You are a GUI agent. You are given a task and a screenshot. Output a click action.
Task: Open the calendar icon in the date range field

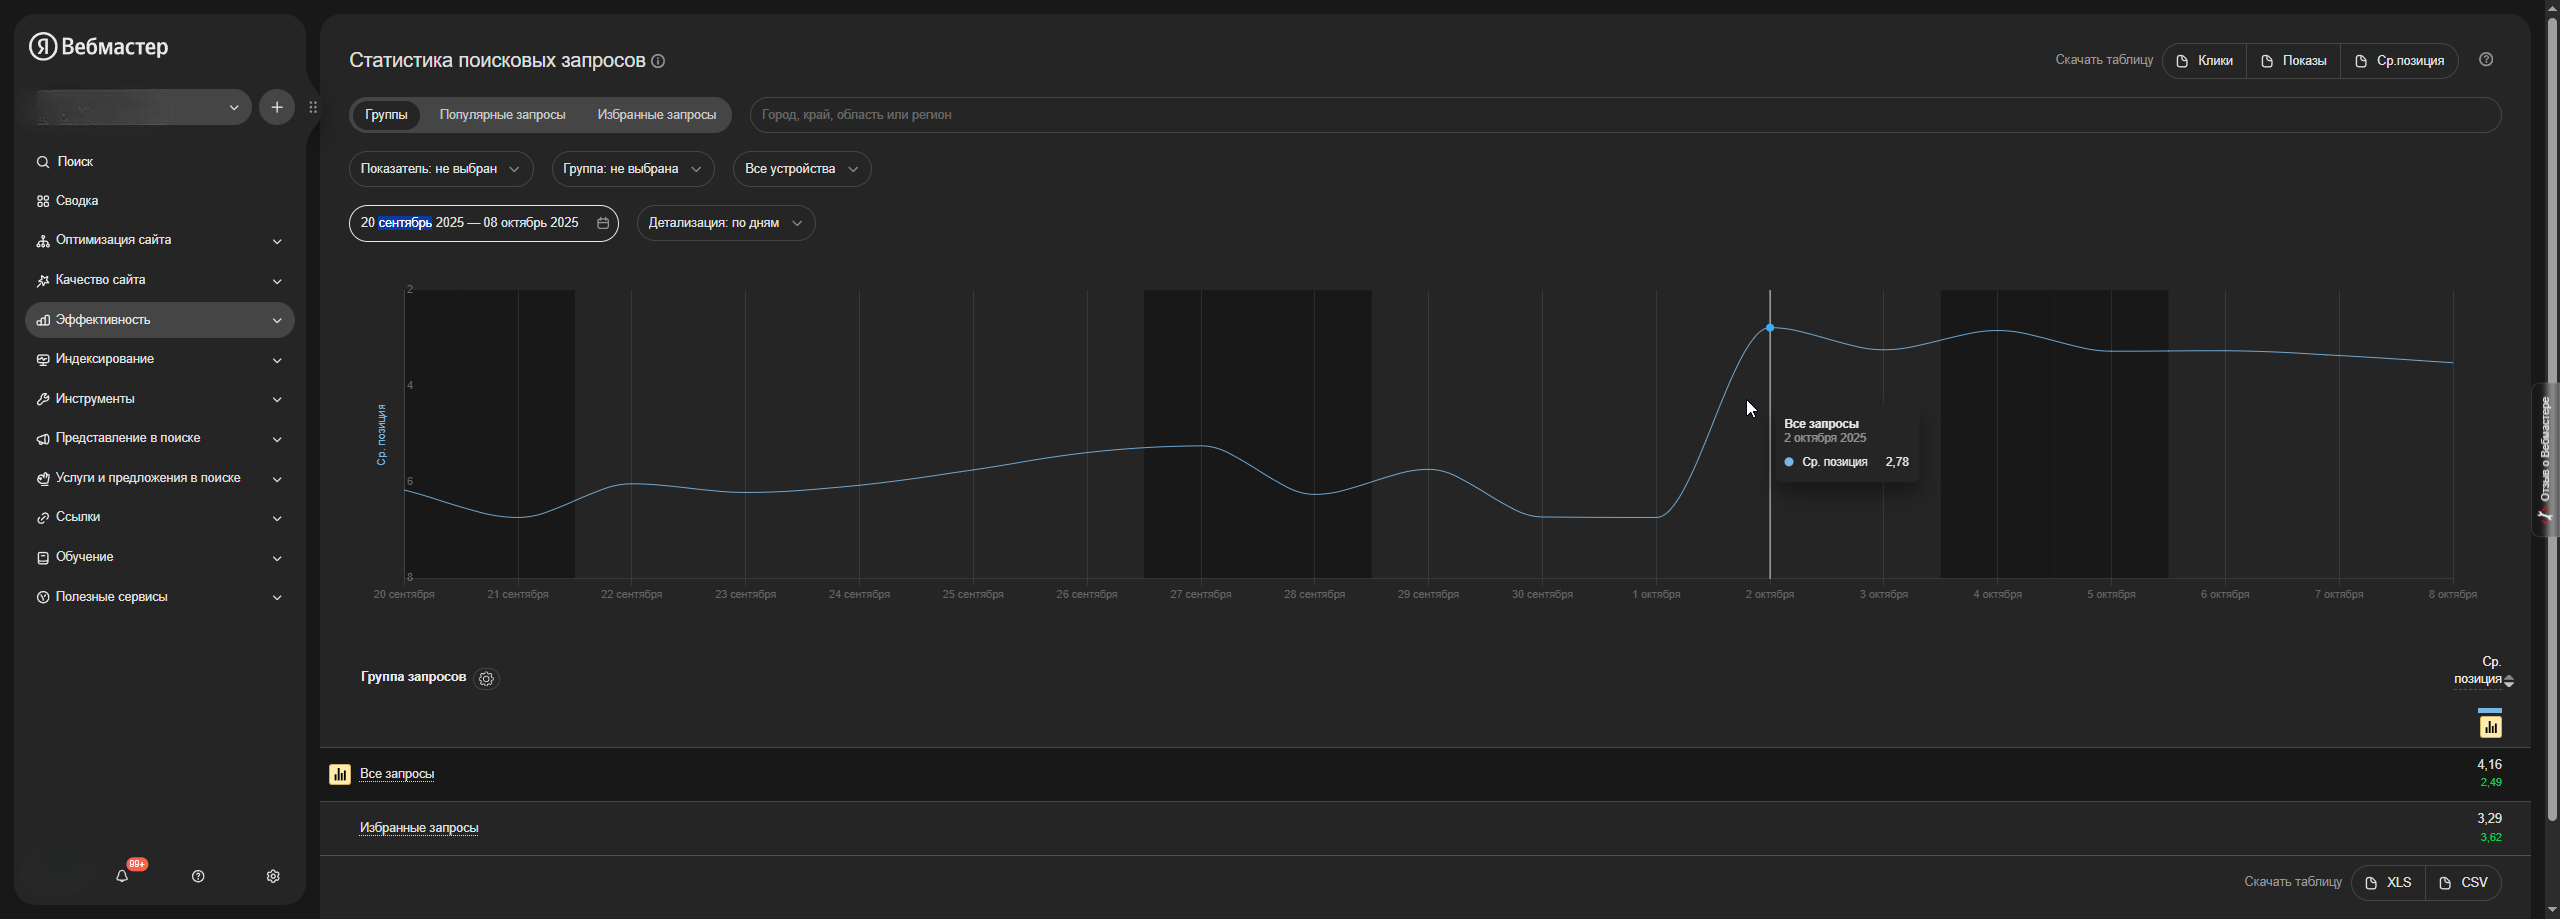(603, 223)
